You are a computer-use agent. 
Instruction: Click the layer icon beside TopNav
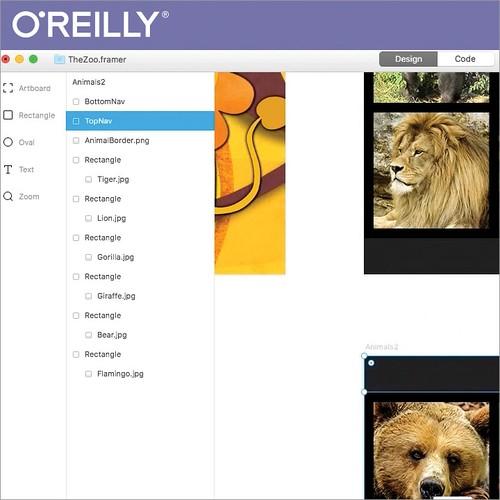(76, 121)
